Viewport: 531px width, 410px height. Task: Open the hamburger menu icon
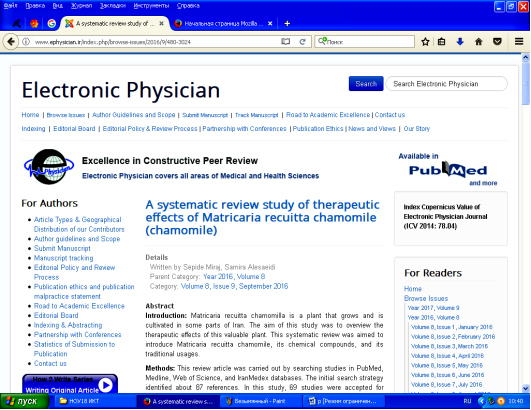[519, 42]
